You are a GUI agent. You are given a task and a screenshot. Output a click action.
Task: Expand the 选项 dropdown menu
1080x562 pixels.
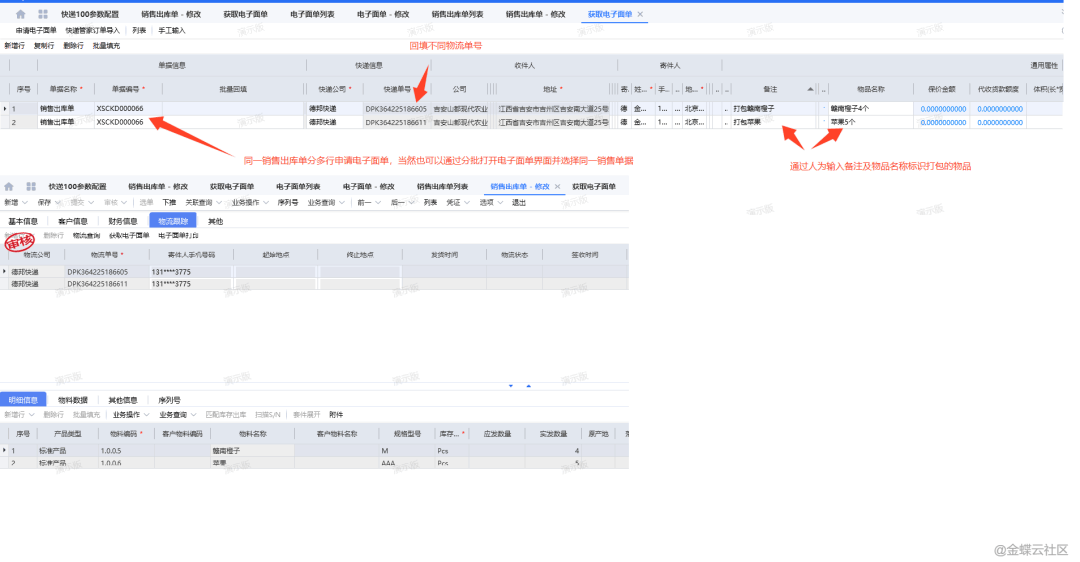pyautogui.click(x=490, y=202)
